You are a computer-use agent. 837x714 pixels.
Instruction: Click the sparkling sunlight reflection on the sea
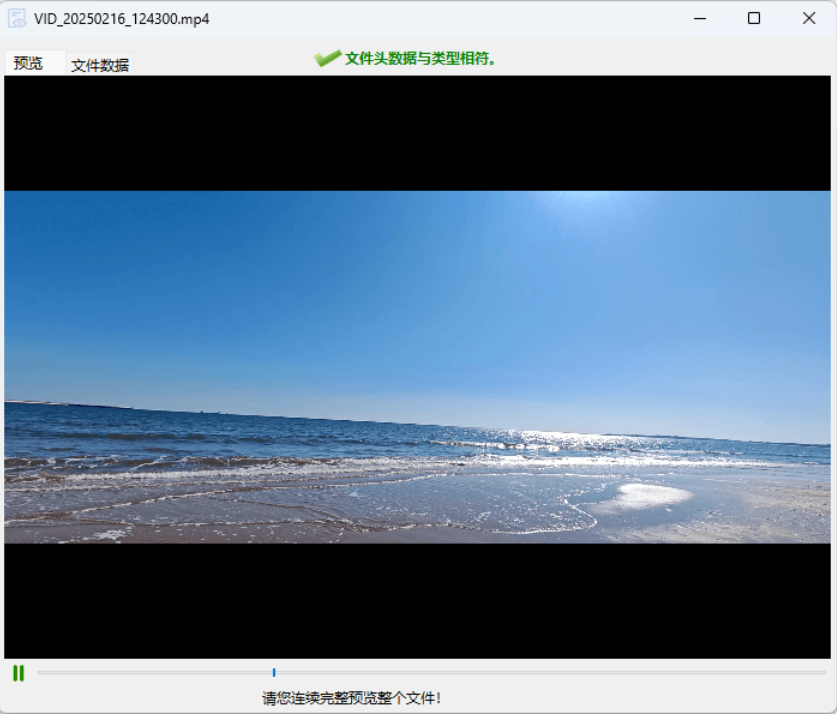coord(544,439)
